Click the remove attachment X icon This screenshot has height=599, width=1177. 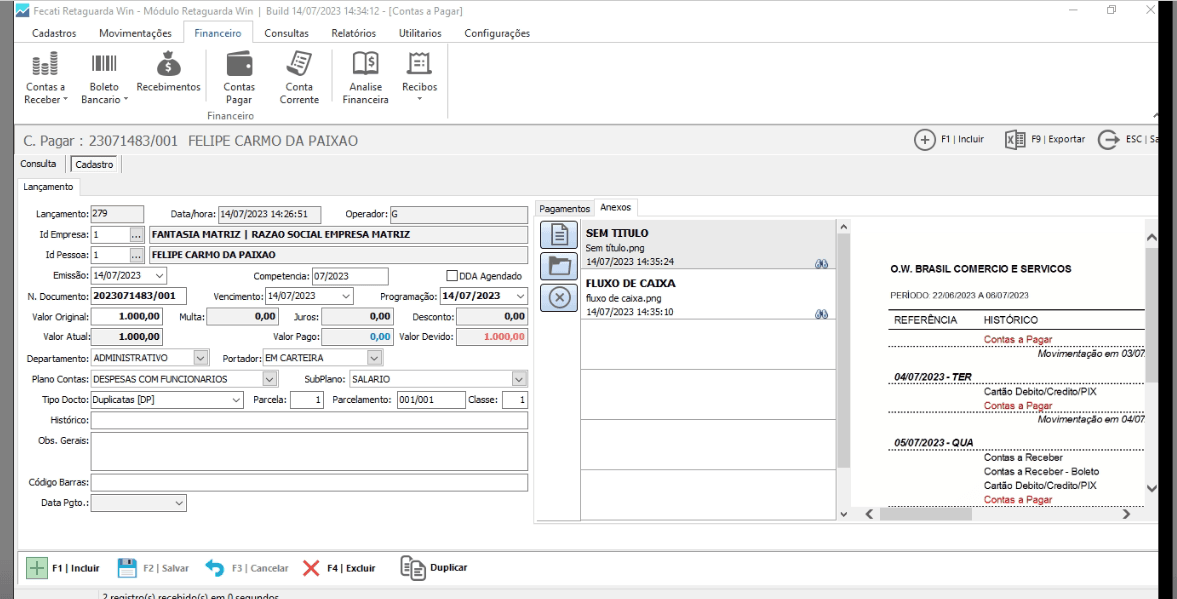(560, 297)
